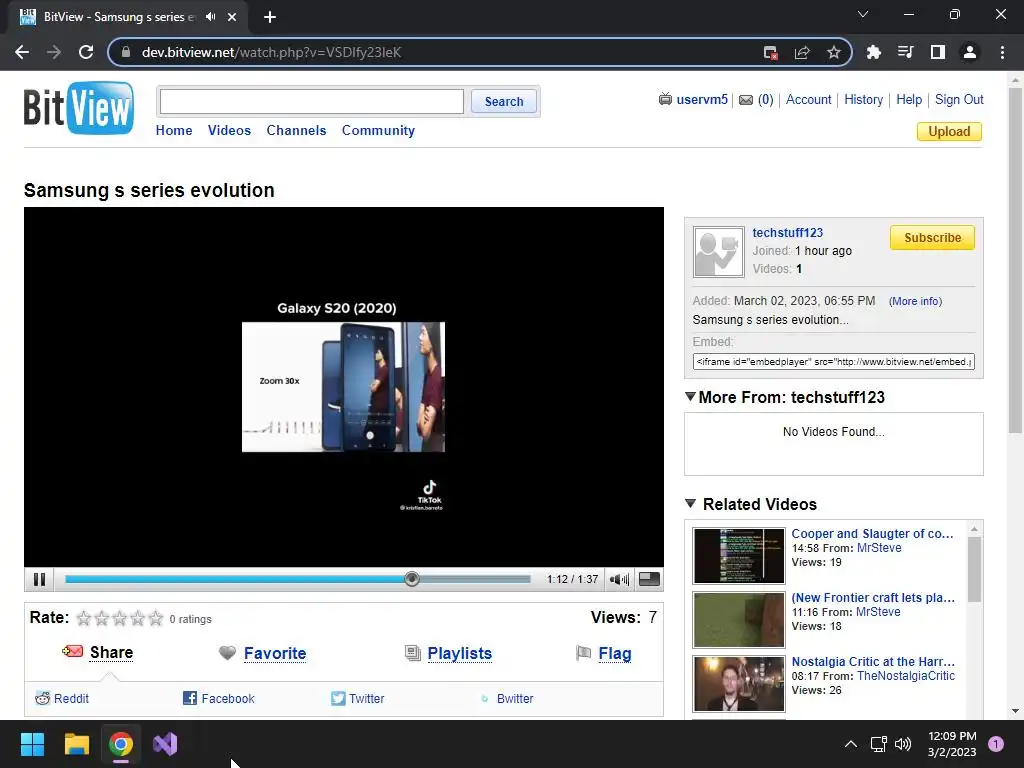Go back in browser history
Screen dimensions: 1024x768
click(22, 52)
